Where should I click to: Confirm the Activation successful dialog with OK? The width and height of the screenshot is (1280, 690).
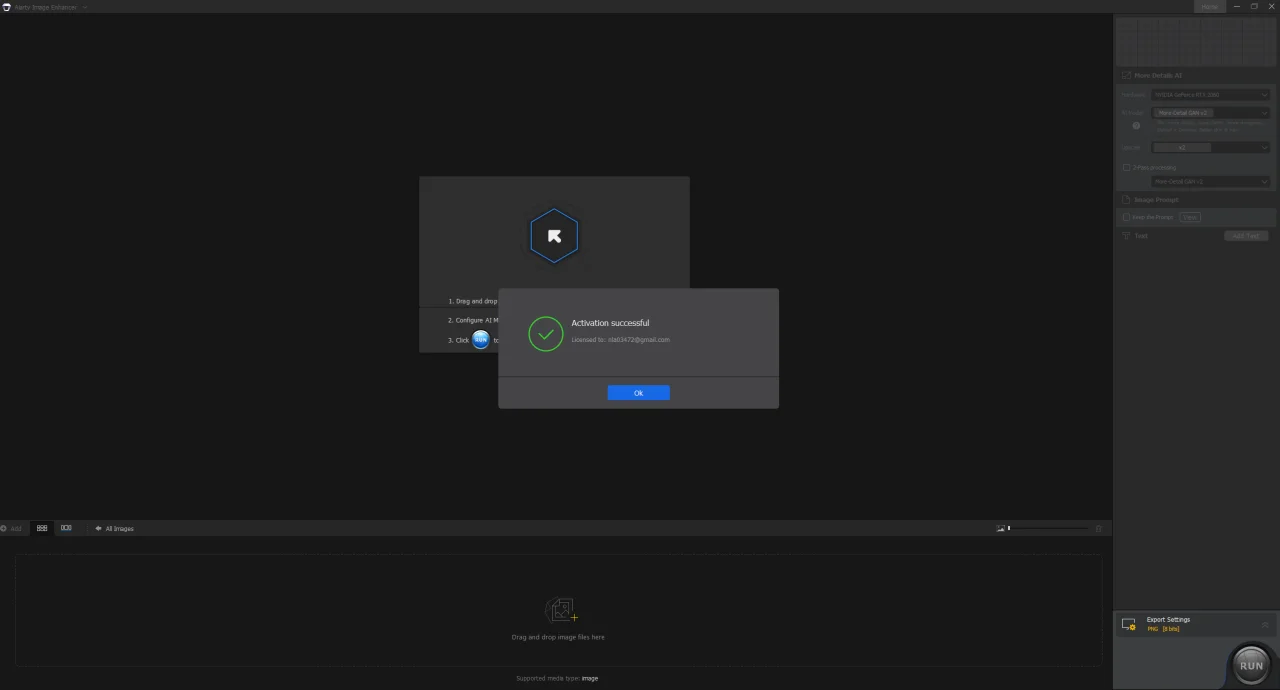pyautogui.click(x=638, y=393)
